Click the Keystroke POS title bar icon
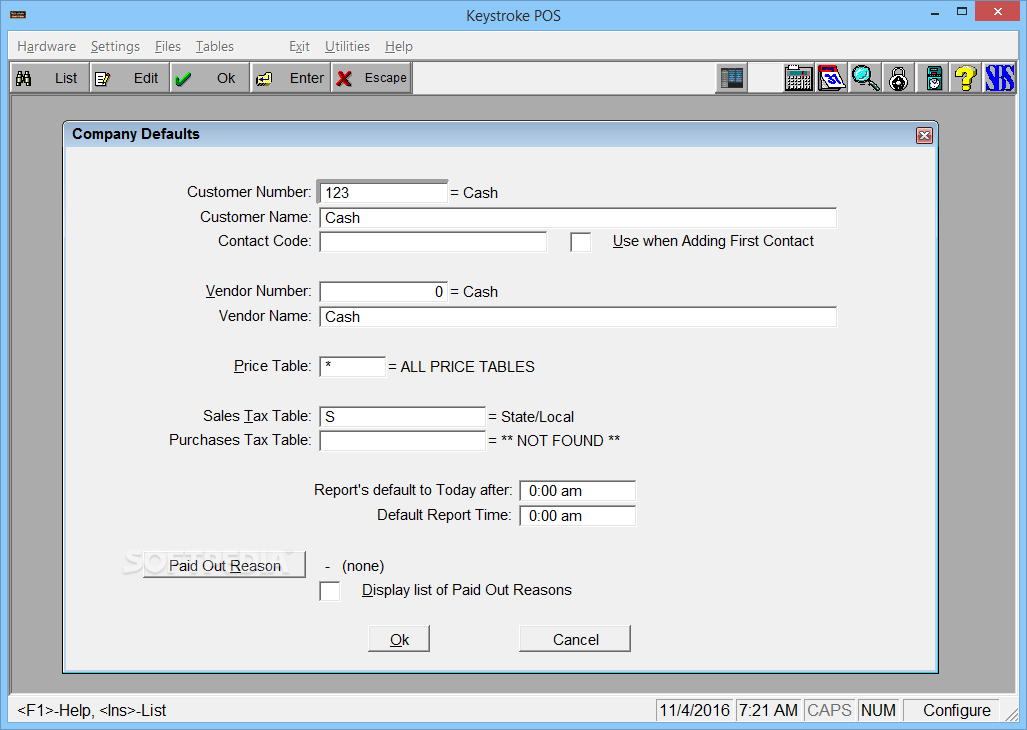The height and width of the screenshot is (730, 1027). point(18,14)
